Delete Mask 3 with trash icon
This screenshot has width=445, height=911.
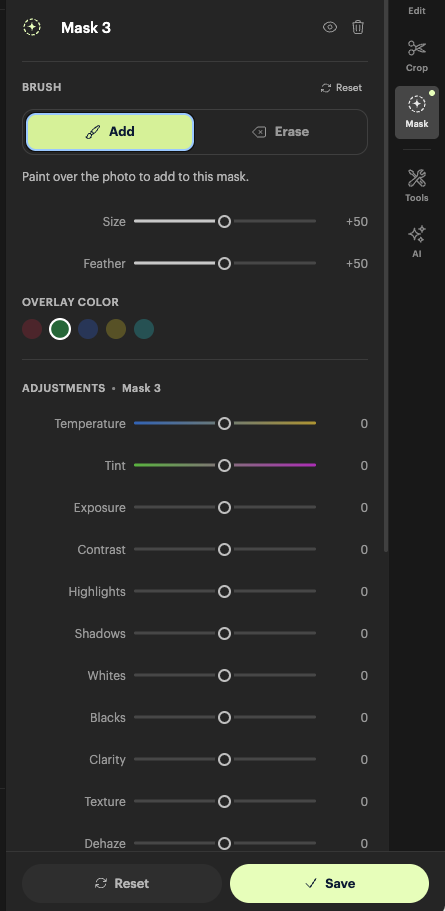click(x=358, y=27)
